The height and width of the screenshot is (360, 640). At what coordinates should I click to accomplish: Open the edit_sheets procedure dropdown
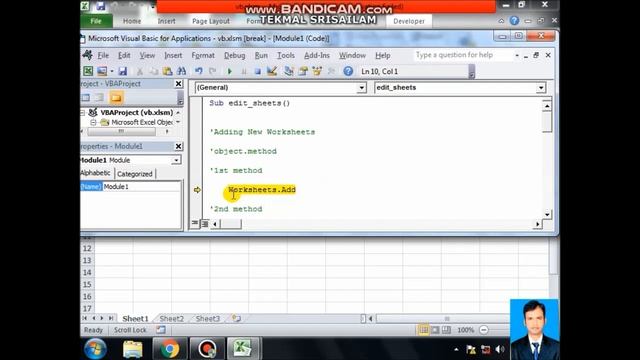[x=541, y=88]
